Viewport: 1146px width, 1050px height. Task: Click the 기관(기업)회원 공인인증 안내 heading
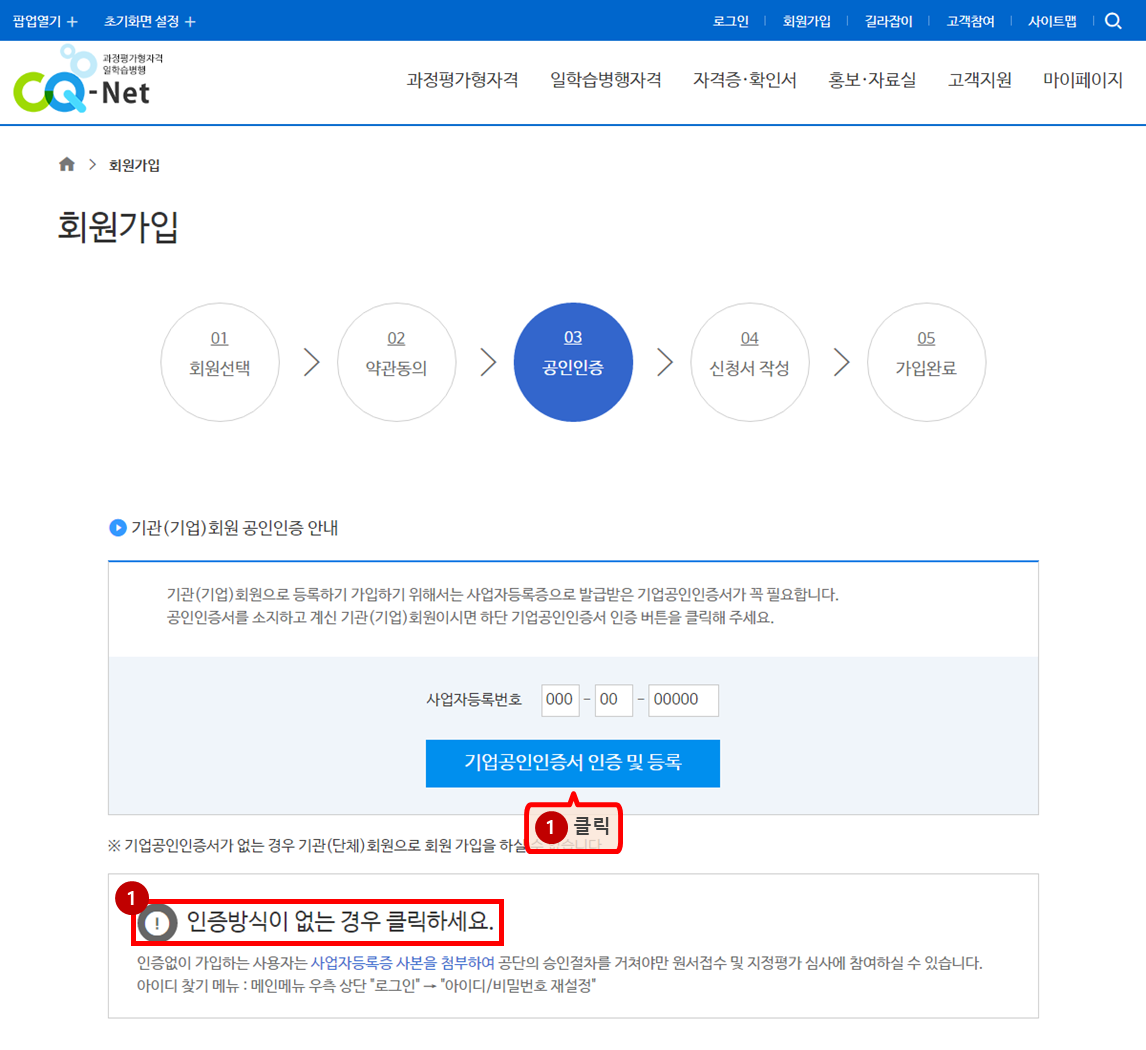[234, 528]
